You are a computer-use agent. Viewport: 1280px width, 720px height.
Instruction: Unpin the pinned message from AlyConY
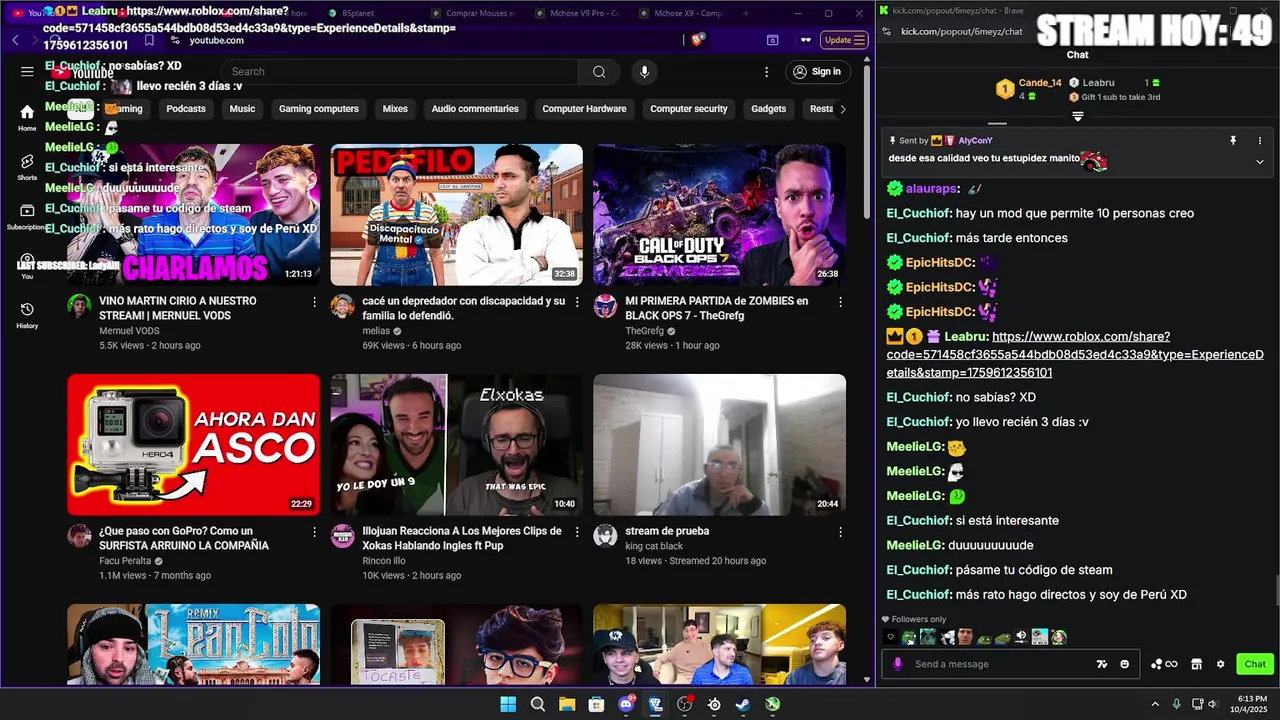(1233, 141)
